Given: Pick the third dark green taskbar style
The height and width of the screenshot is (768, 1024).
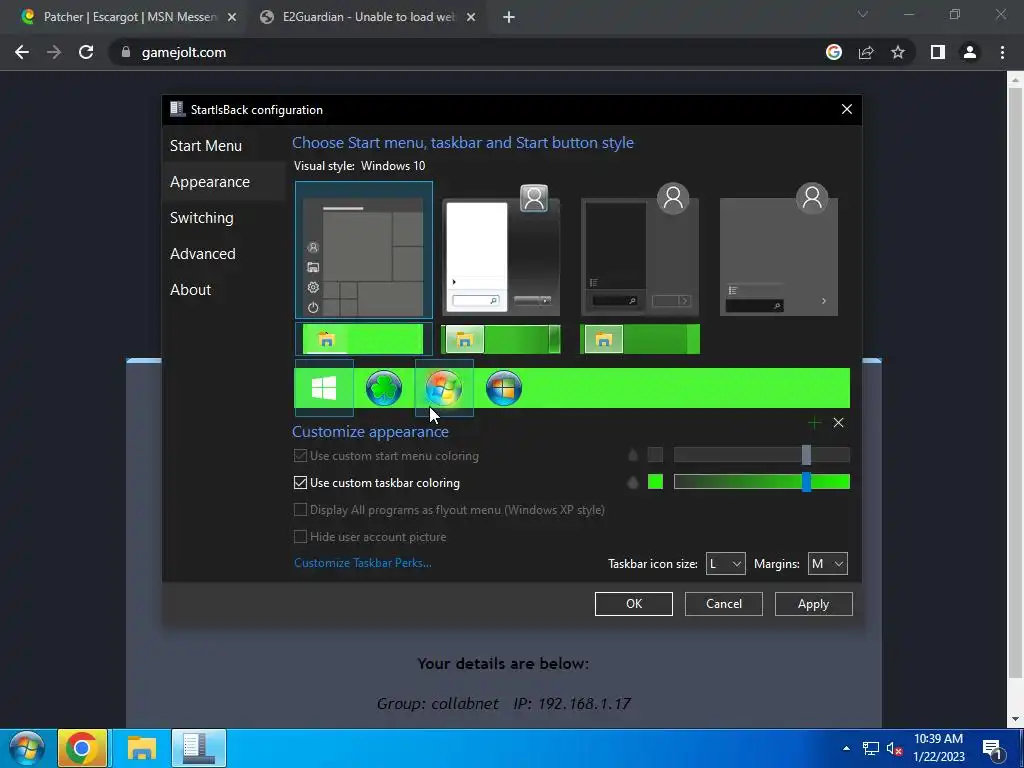Looking at the screenshot, I should 640,340.
